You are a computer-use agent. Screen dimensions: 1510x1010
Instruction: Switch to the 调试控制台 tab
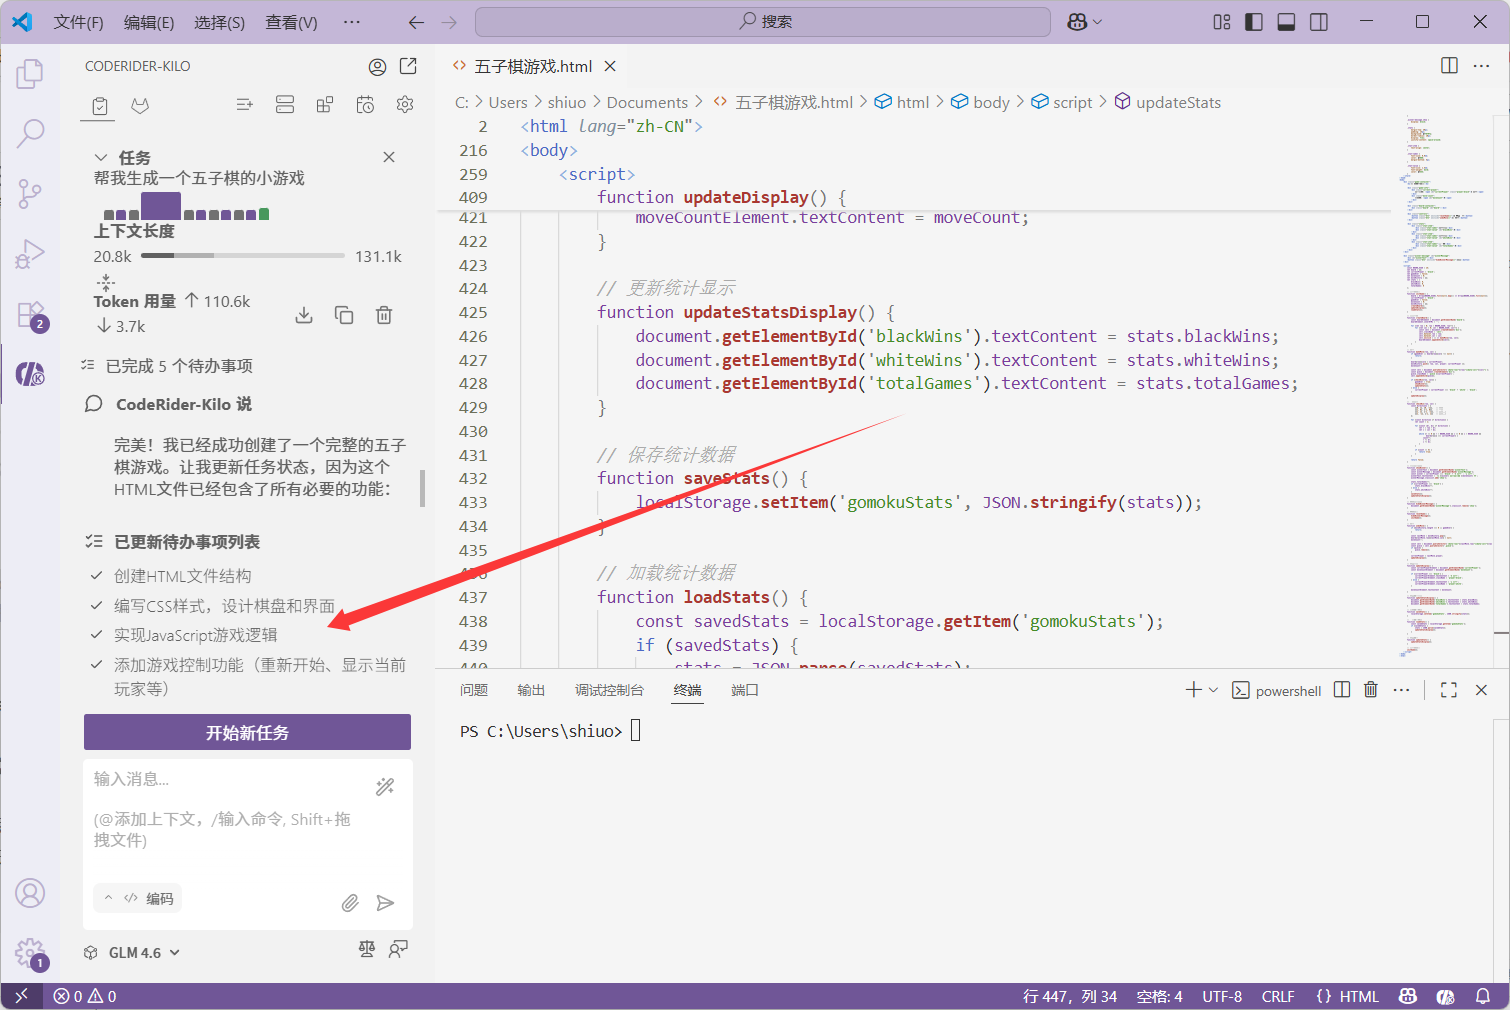pyautogui.click(x=609, y=690)
